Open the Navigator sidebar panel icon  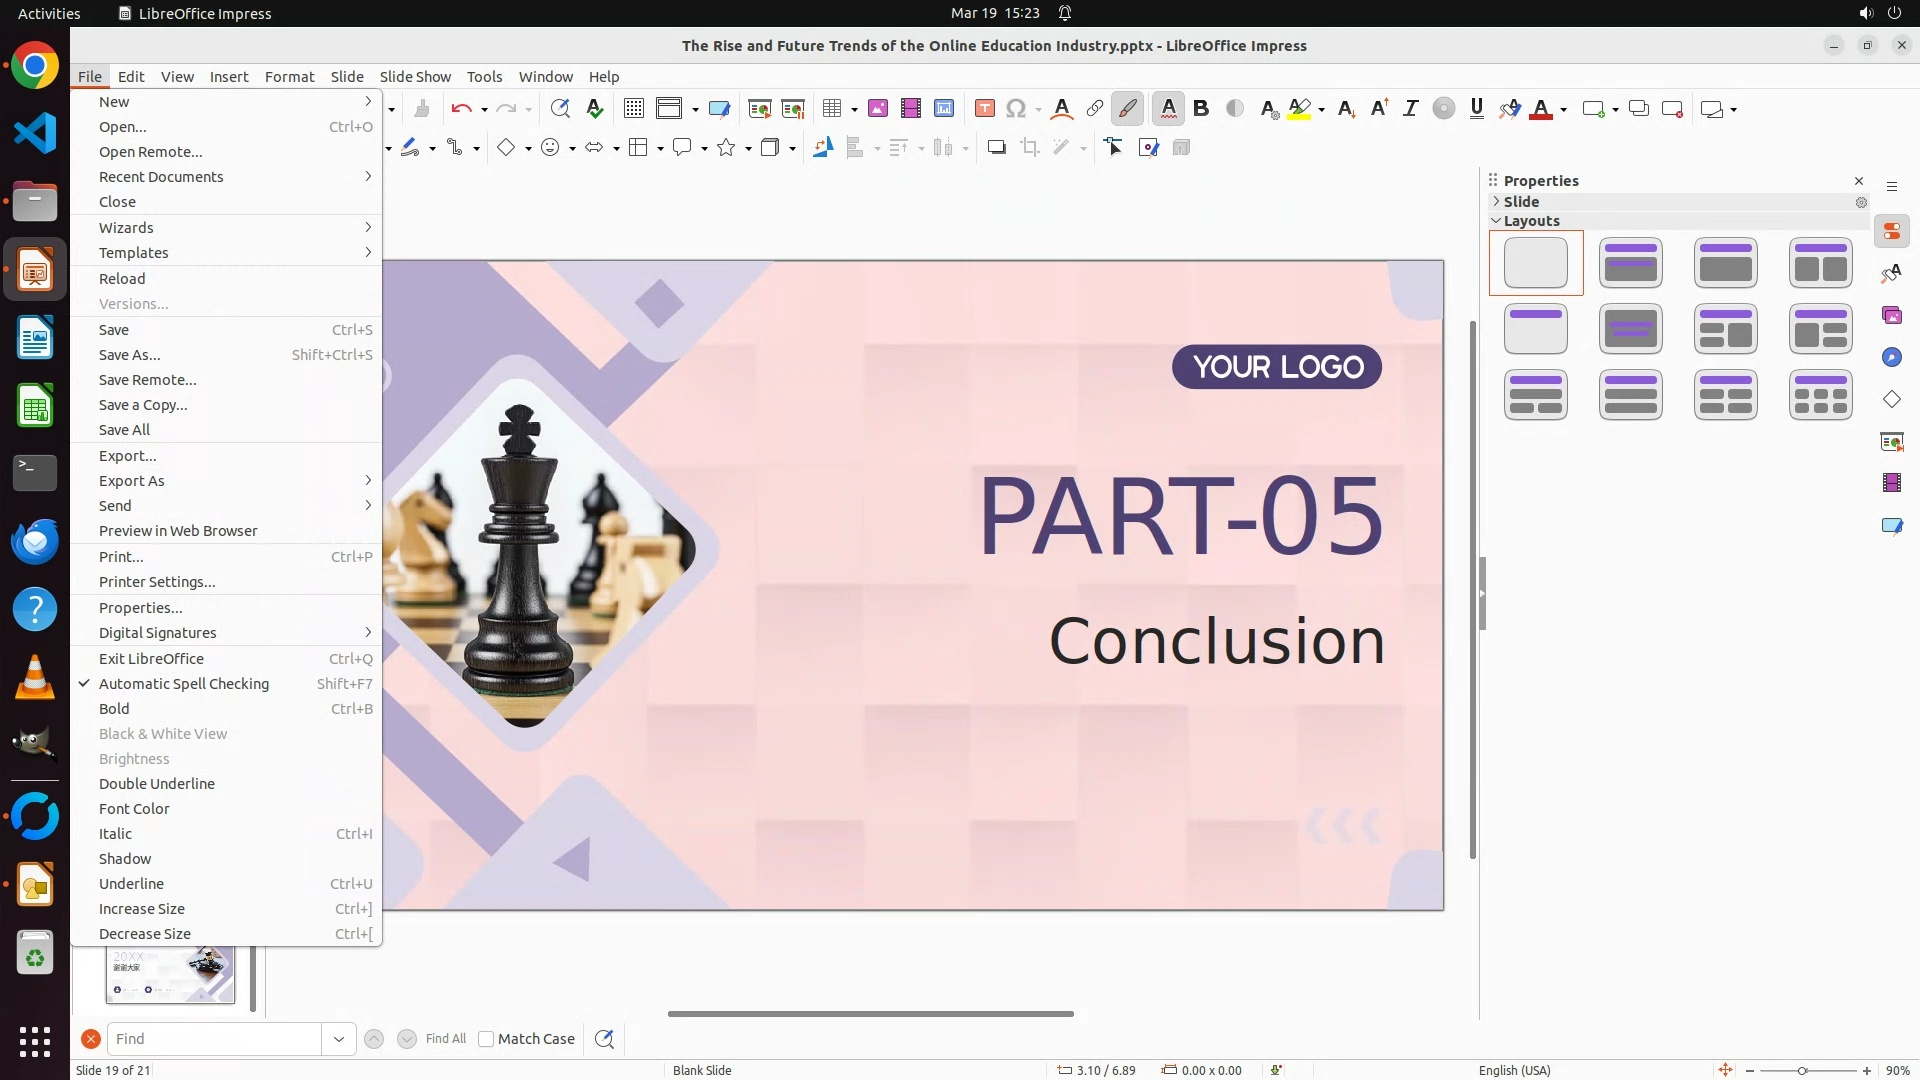[x=1891, y=358]
